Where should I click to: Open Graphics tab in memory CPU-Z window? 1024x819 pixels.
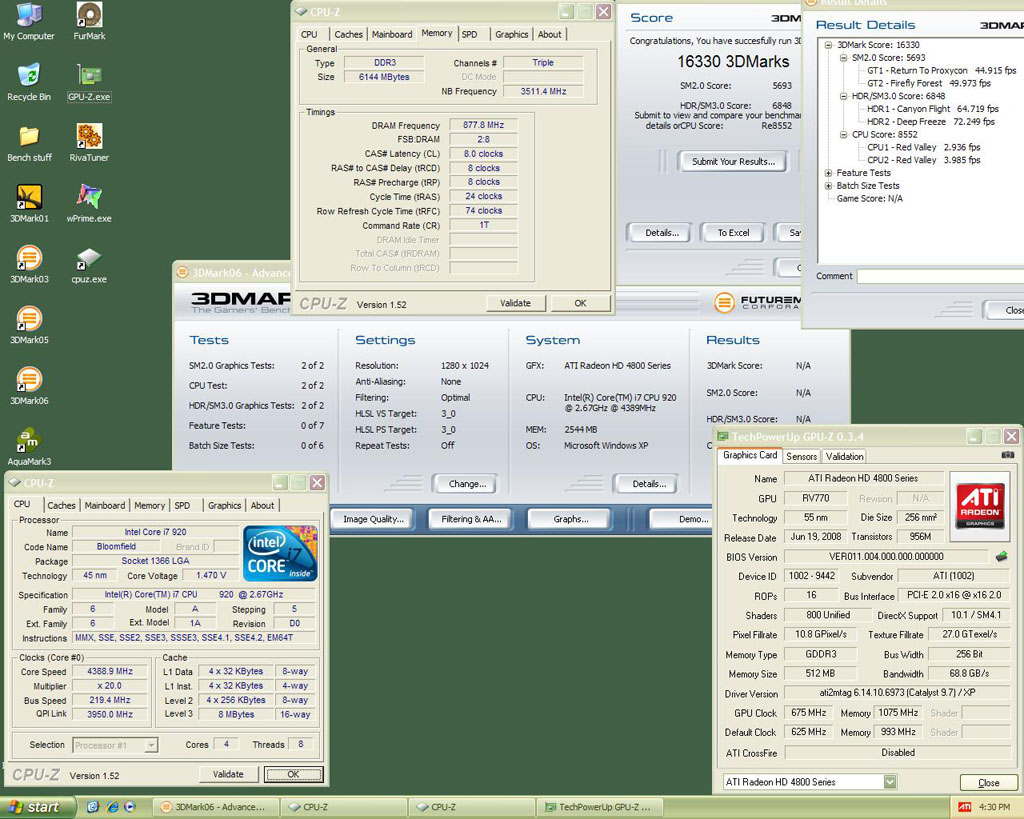coord(511,34)
